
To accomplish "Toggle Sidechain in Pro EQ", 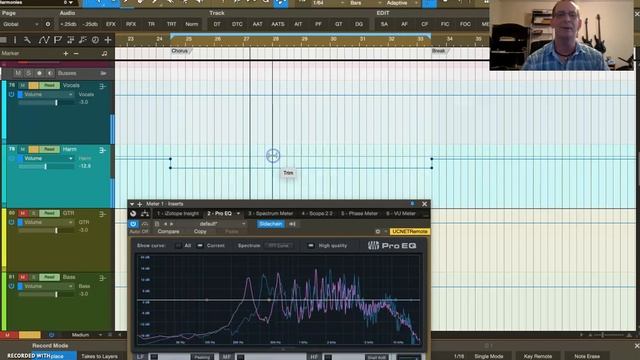I will pyautogui.click(x=270, y=224).
